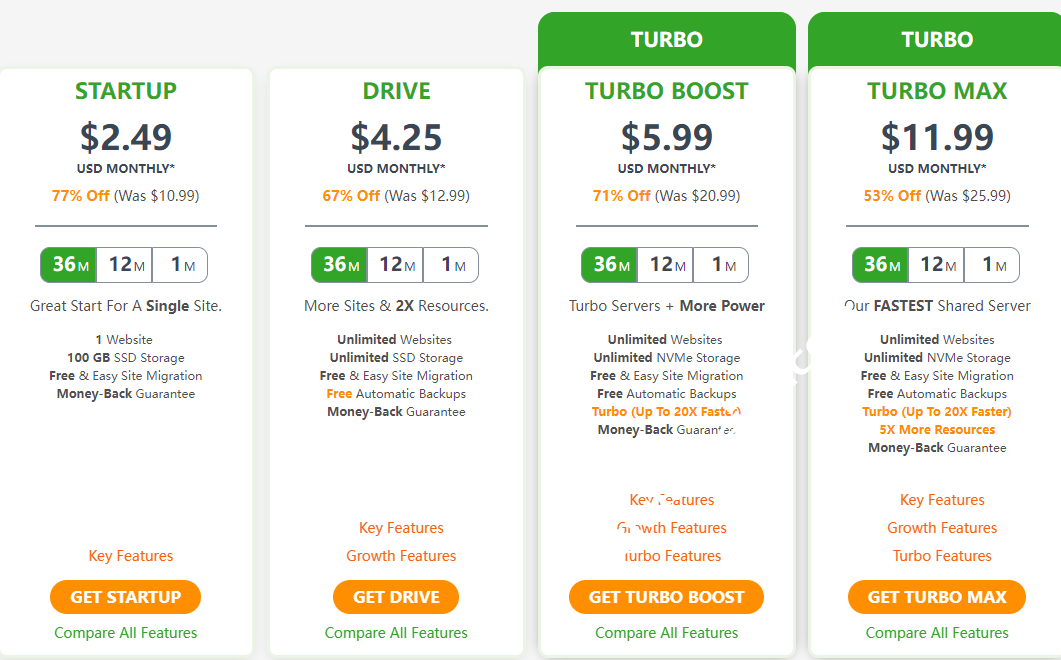1061x660 pixels.
Task: Expand Growth Features in Drive plan
Action: 401,556
